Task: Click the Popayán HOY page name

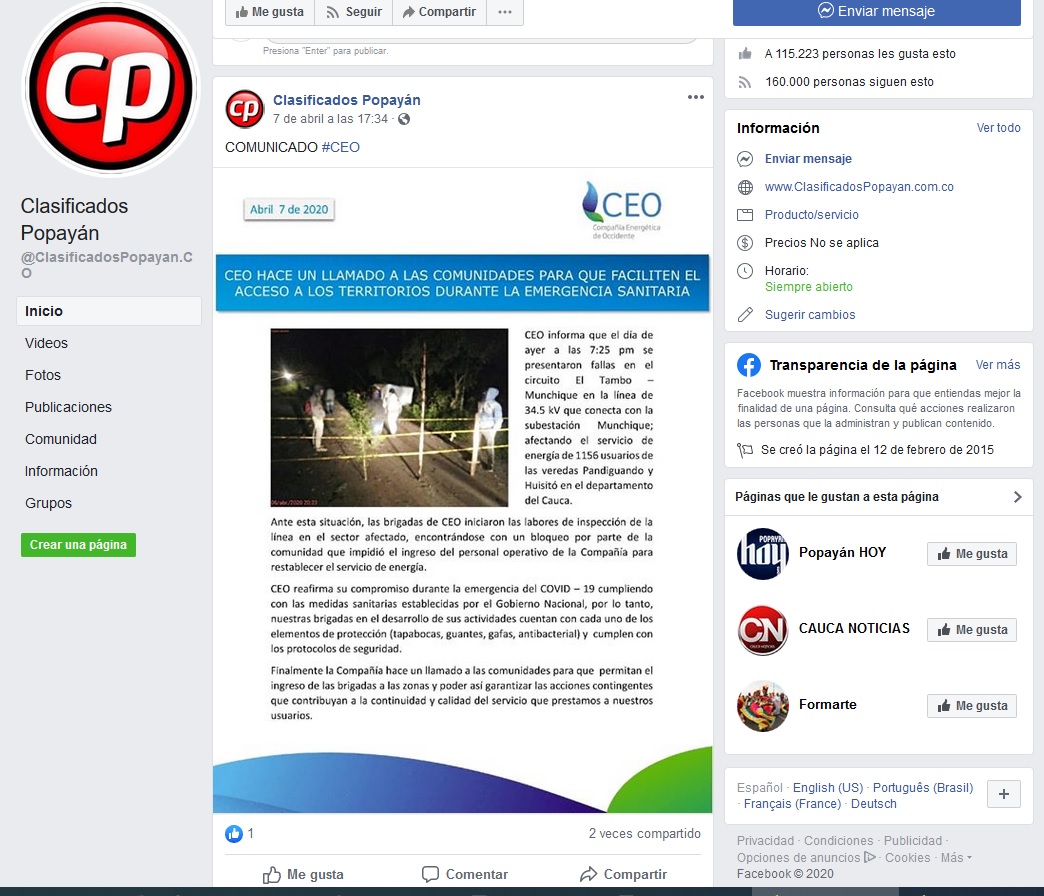Action: click(x=842, y=553)
